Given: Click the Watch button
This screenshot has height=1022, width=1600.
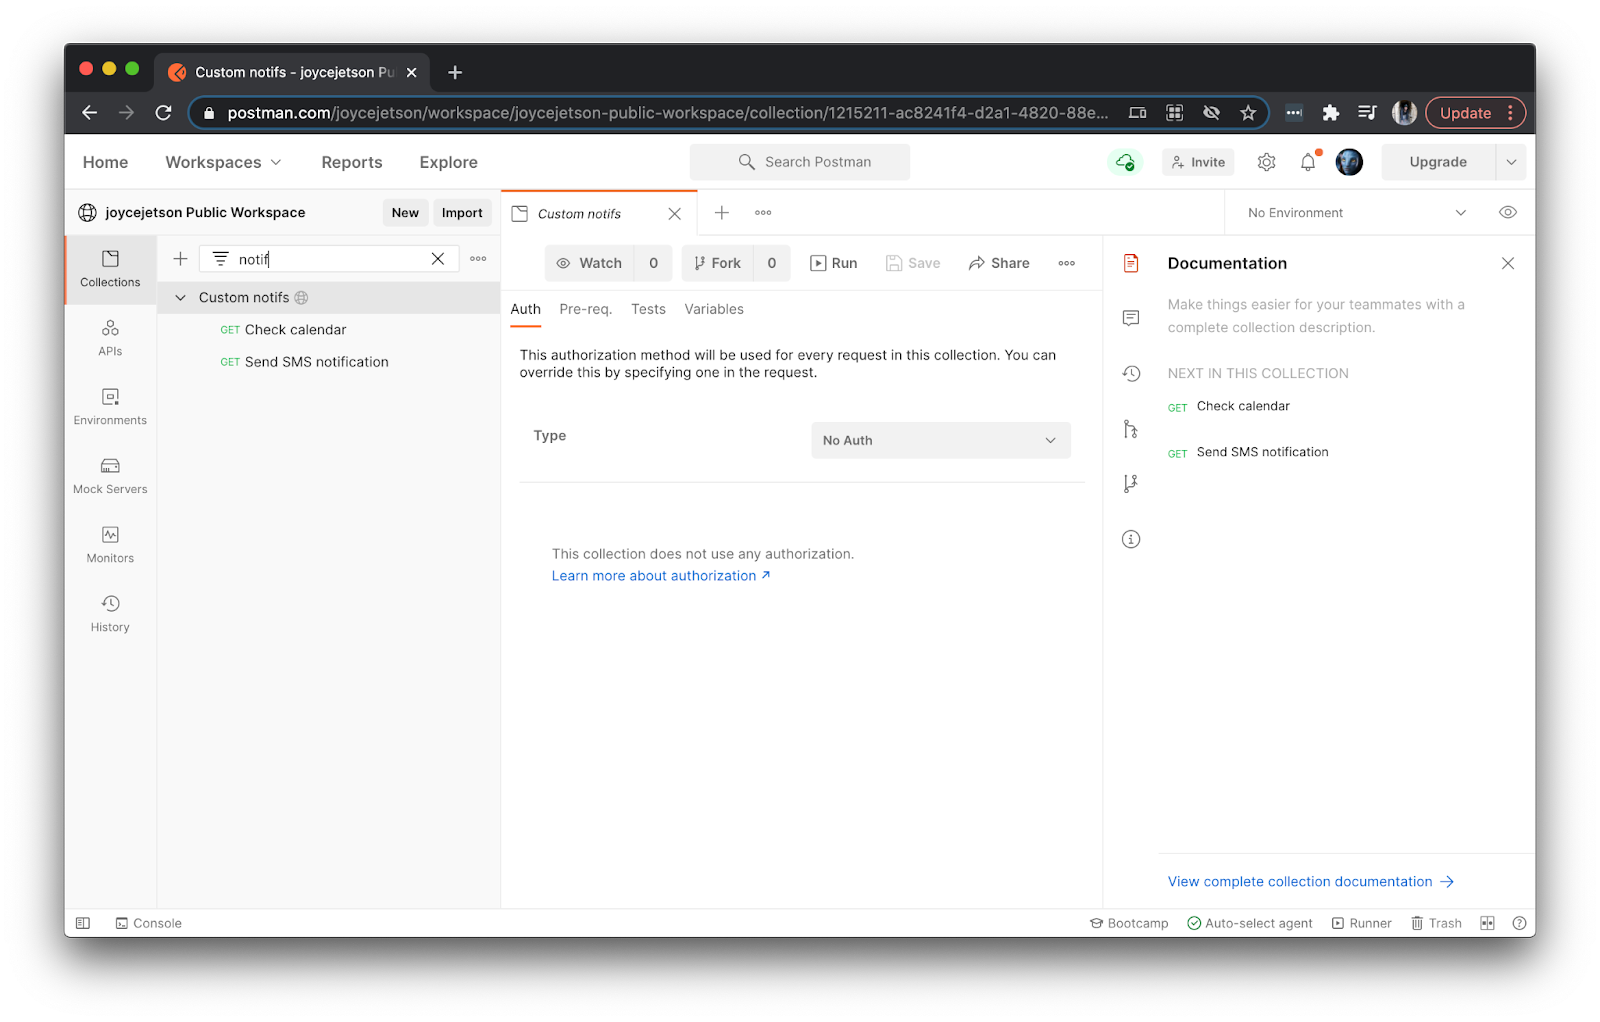Looking at the screenshot, I should point(589,263).
